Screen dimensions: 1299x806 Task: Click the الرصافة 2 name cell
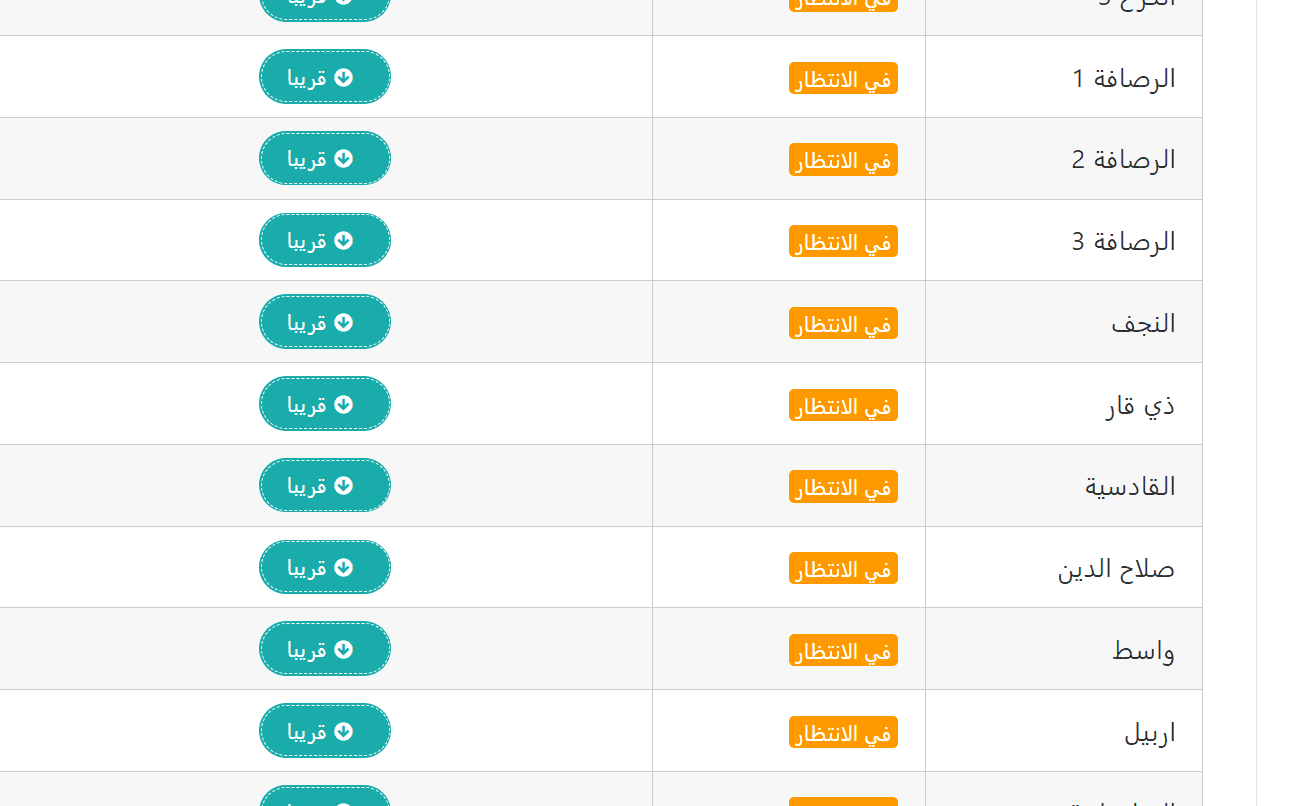tap(1064, 159)
